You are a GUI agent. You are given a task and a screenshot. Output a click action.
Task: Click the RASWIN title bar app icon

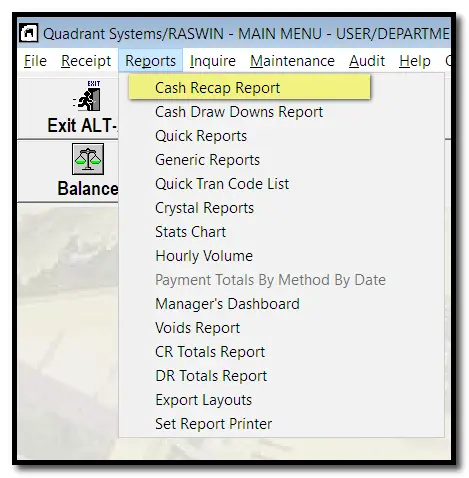click(x=28, y=33)
